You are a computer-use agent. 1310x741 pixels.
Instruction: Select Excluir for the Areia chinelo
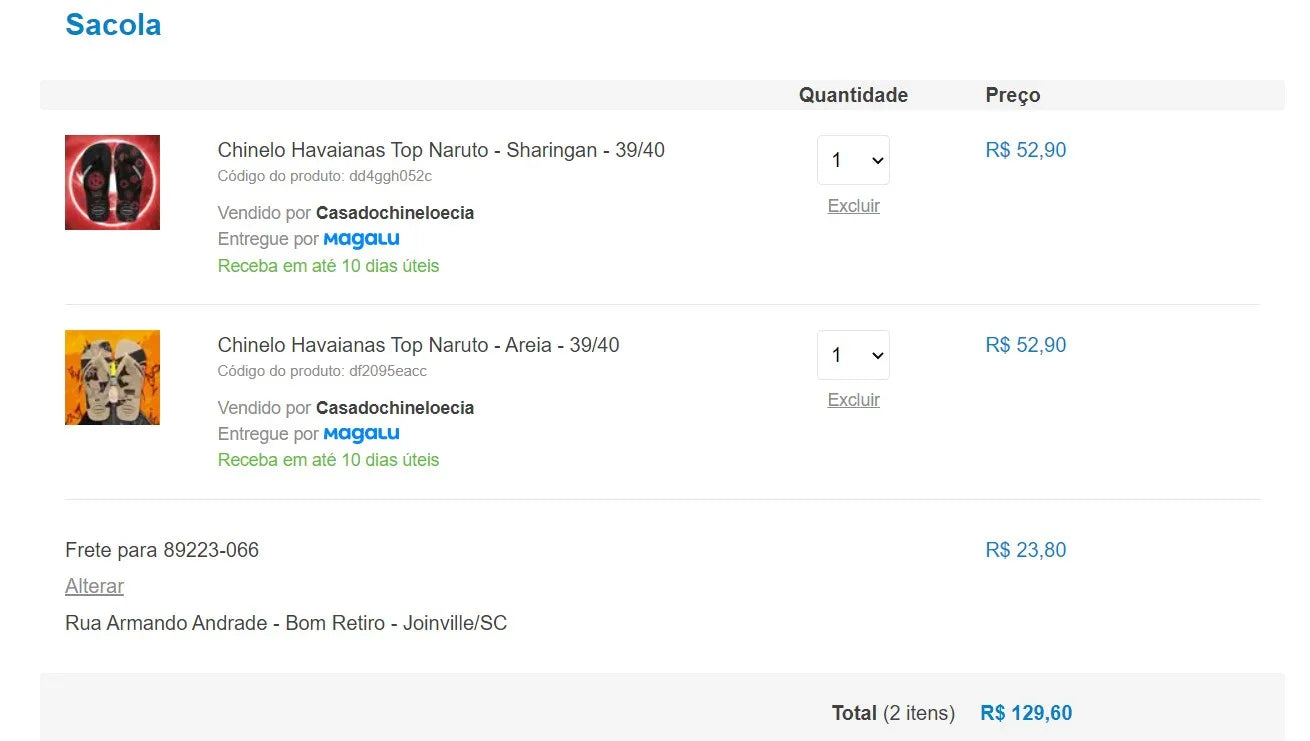click(x=853, y=399)
